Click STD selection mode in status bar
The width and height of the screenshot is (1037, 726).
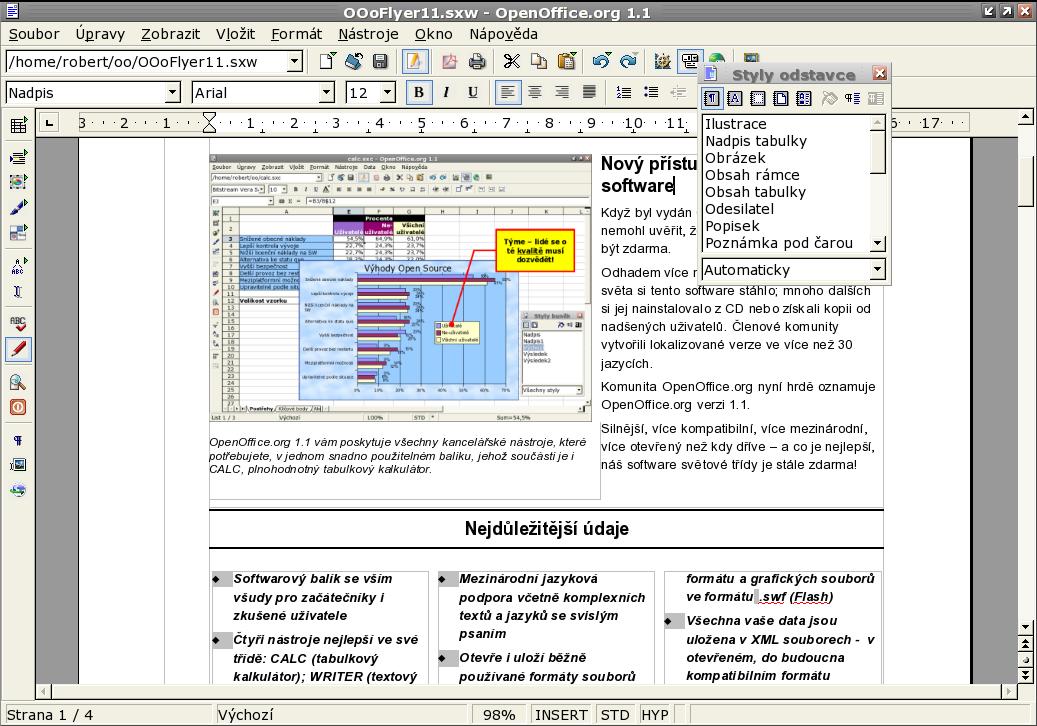pos(615,715)
